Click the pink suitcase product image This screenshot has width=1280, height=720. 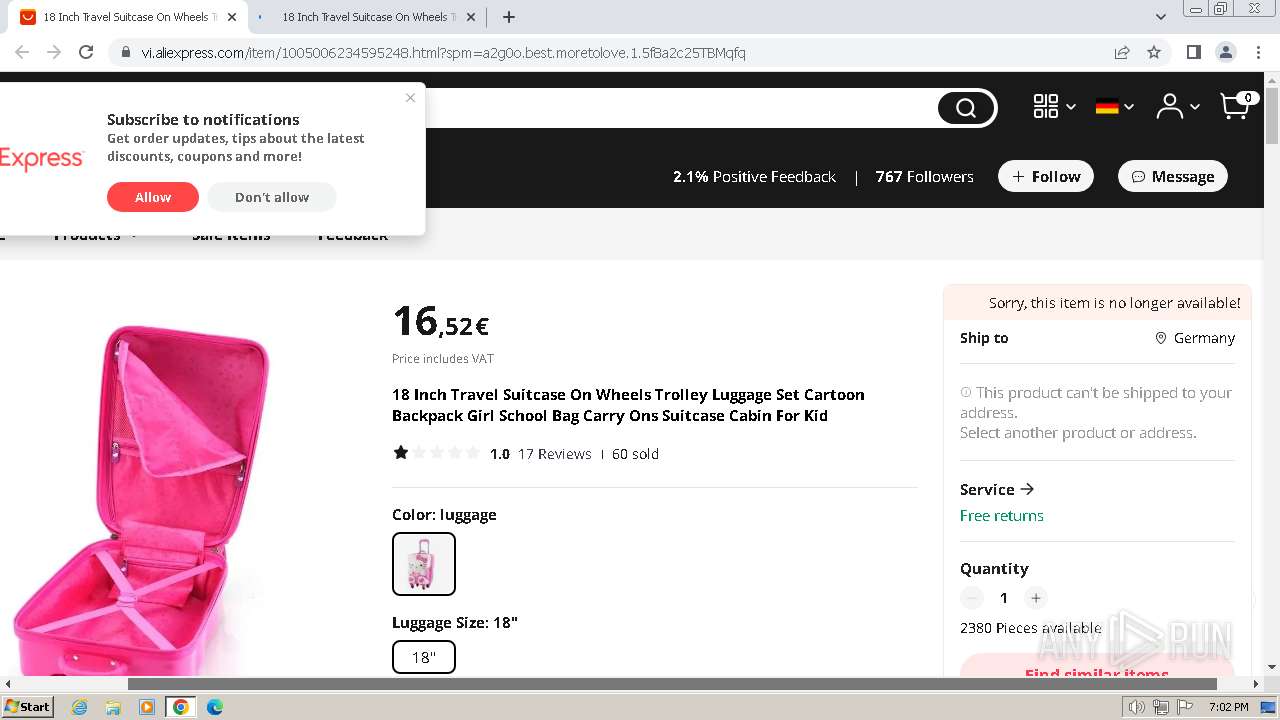(140, 500)
